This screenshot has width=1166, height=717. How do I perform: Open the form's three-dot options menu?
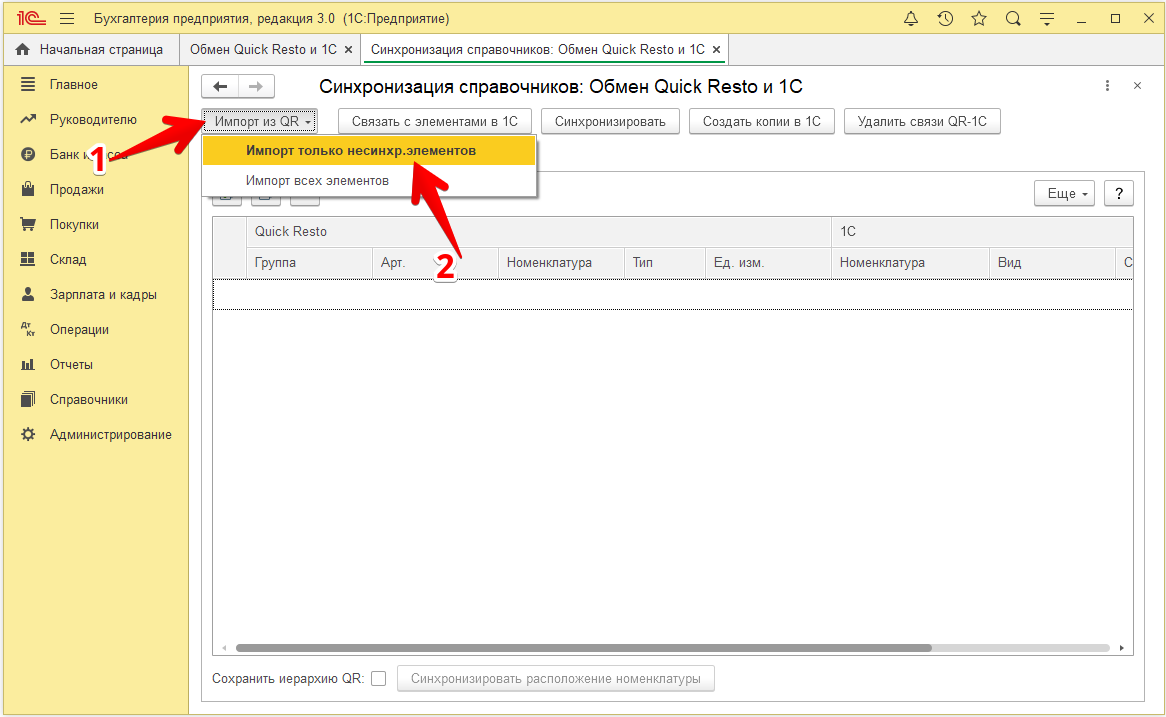pyautogui.click(x=1107, y=86)
